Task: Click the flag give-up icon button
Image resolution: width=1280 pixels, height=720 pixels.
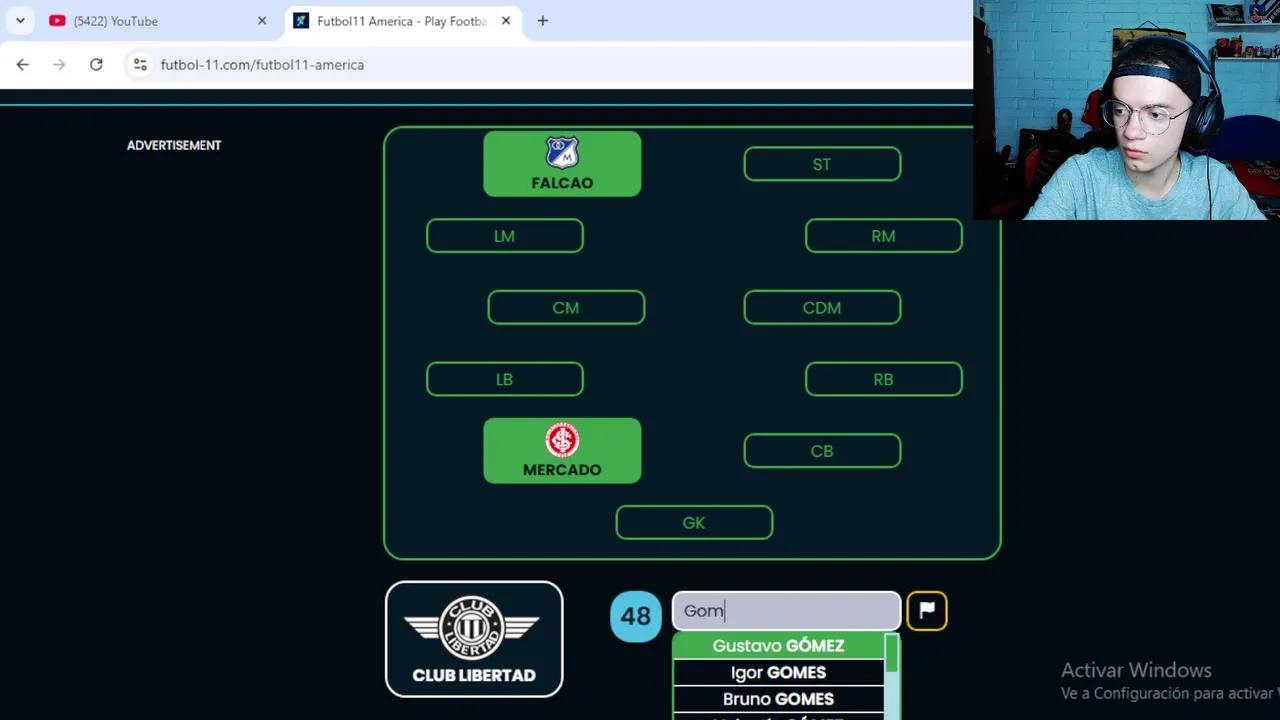Action: click(927, 611)
